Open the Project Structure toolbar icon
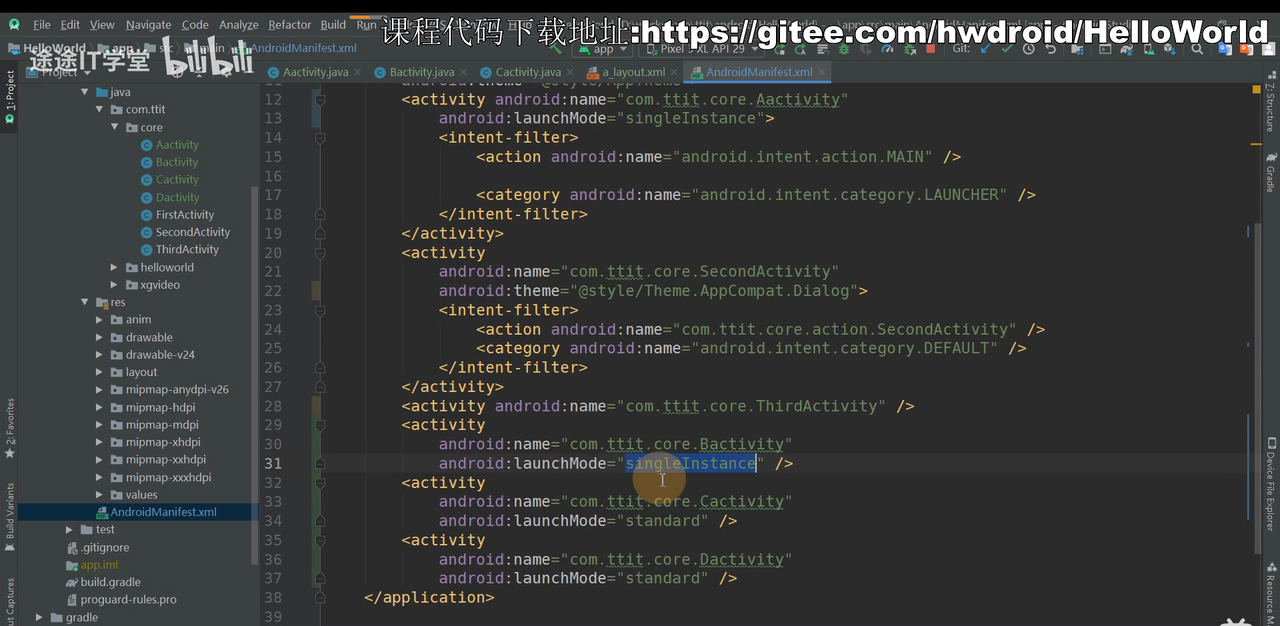The image size is (1280, 626). [x=1077, y=48]
